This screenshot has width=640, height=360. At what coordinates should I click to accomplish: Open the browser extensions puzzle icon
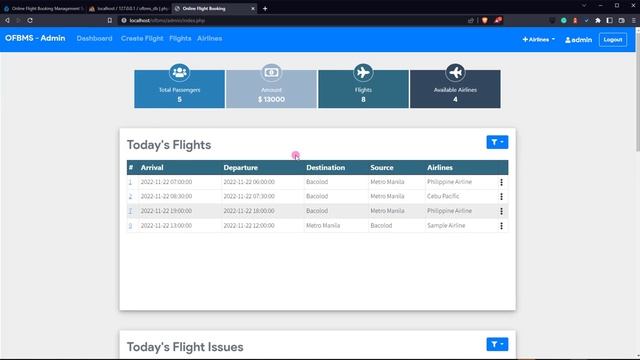[598, 20]
